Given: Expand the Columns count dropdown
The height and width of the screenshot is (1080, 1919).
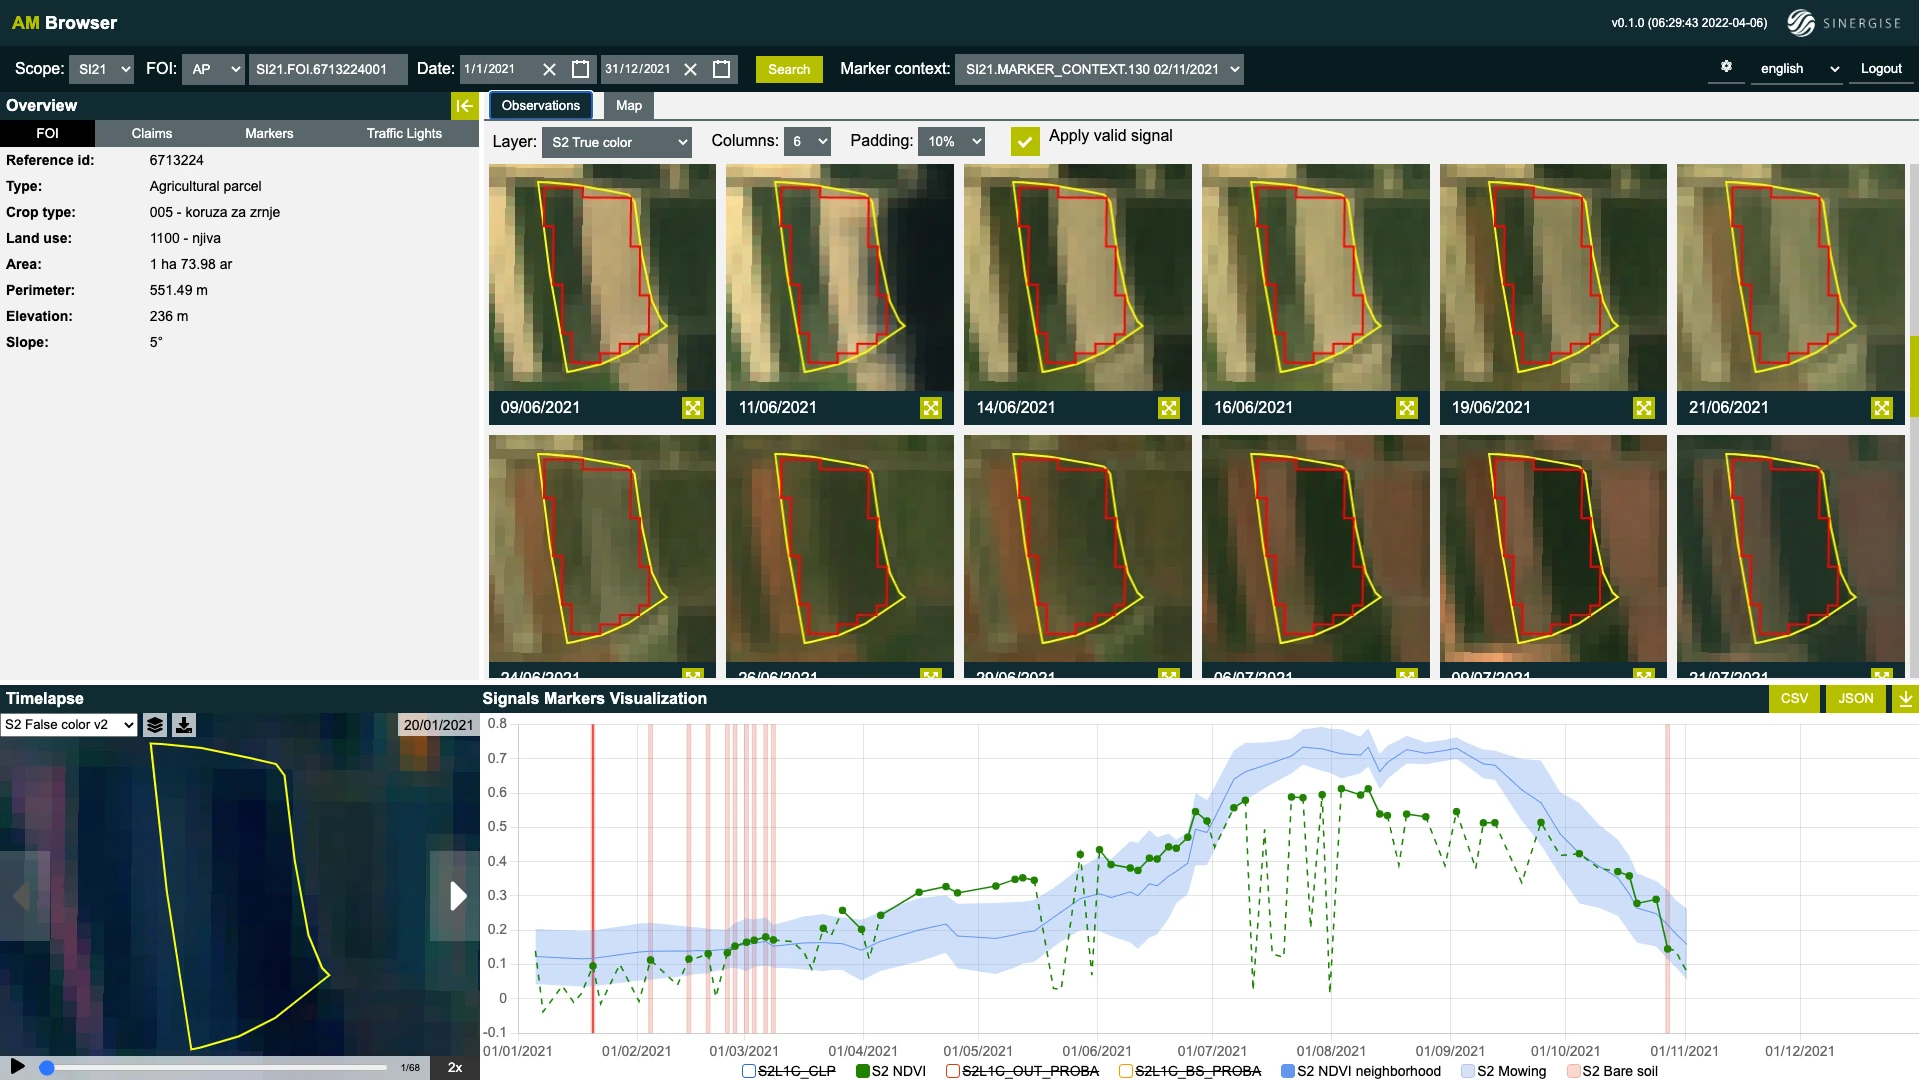Looking at the screenshot, I should coord(807,142).
